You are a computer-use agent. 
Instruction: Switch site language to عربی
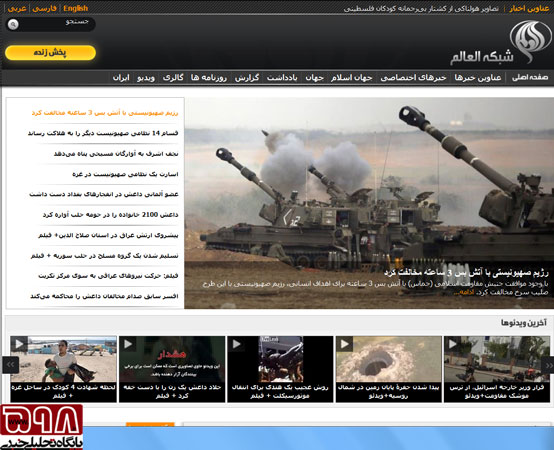click(x=17, y=8)
